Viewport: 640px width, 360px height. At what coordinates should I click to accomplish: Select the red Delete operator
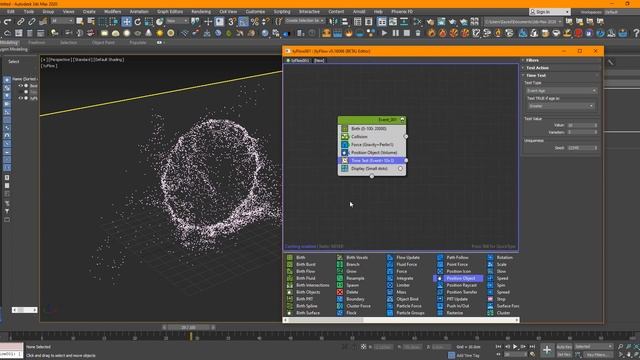click(x=340, y=292)
